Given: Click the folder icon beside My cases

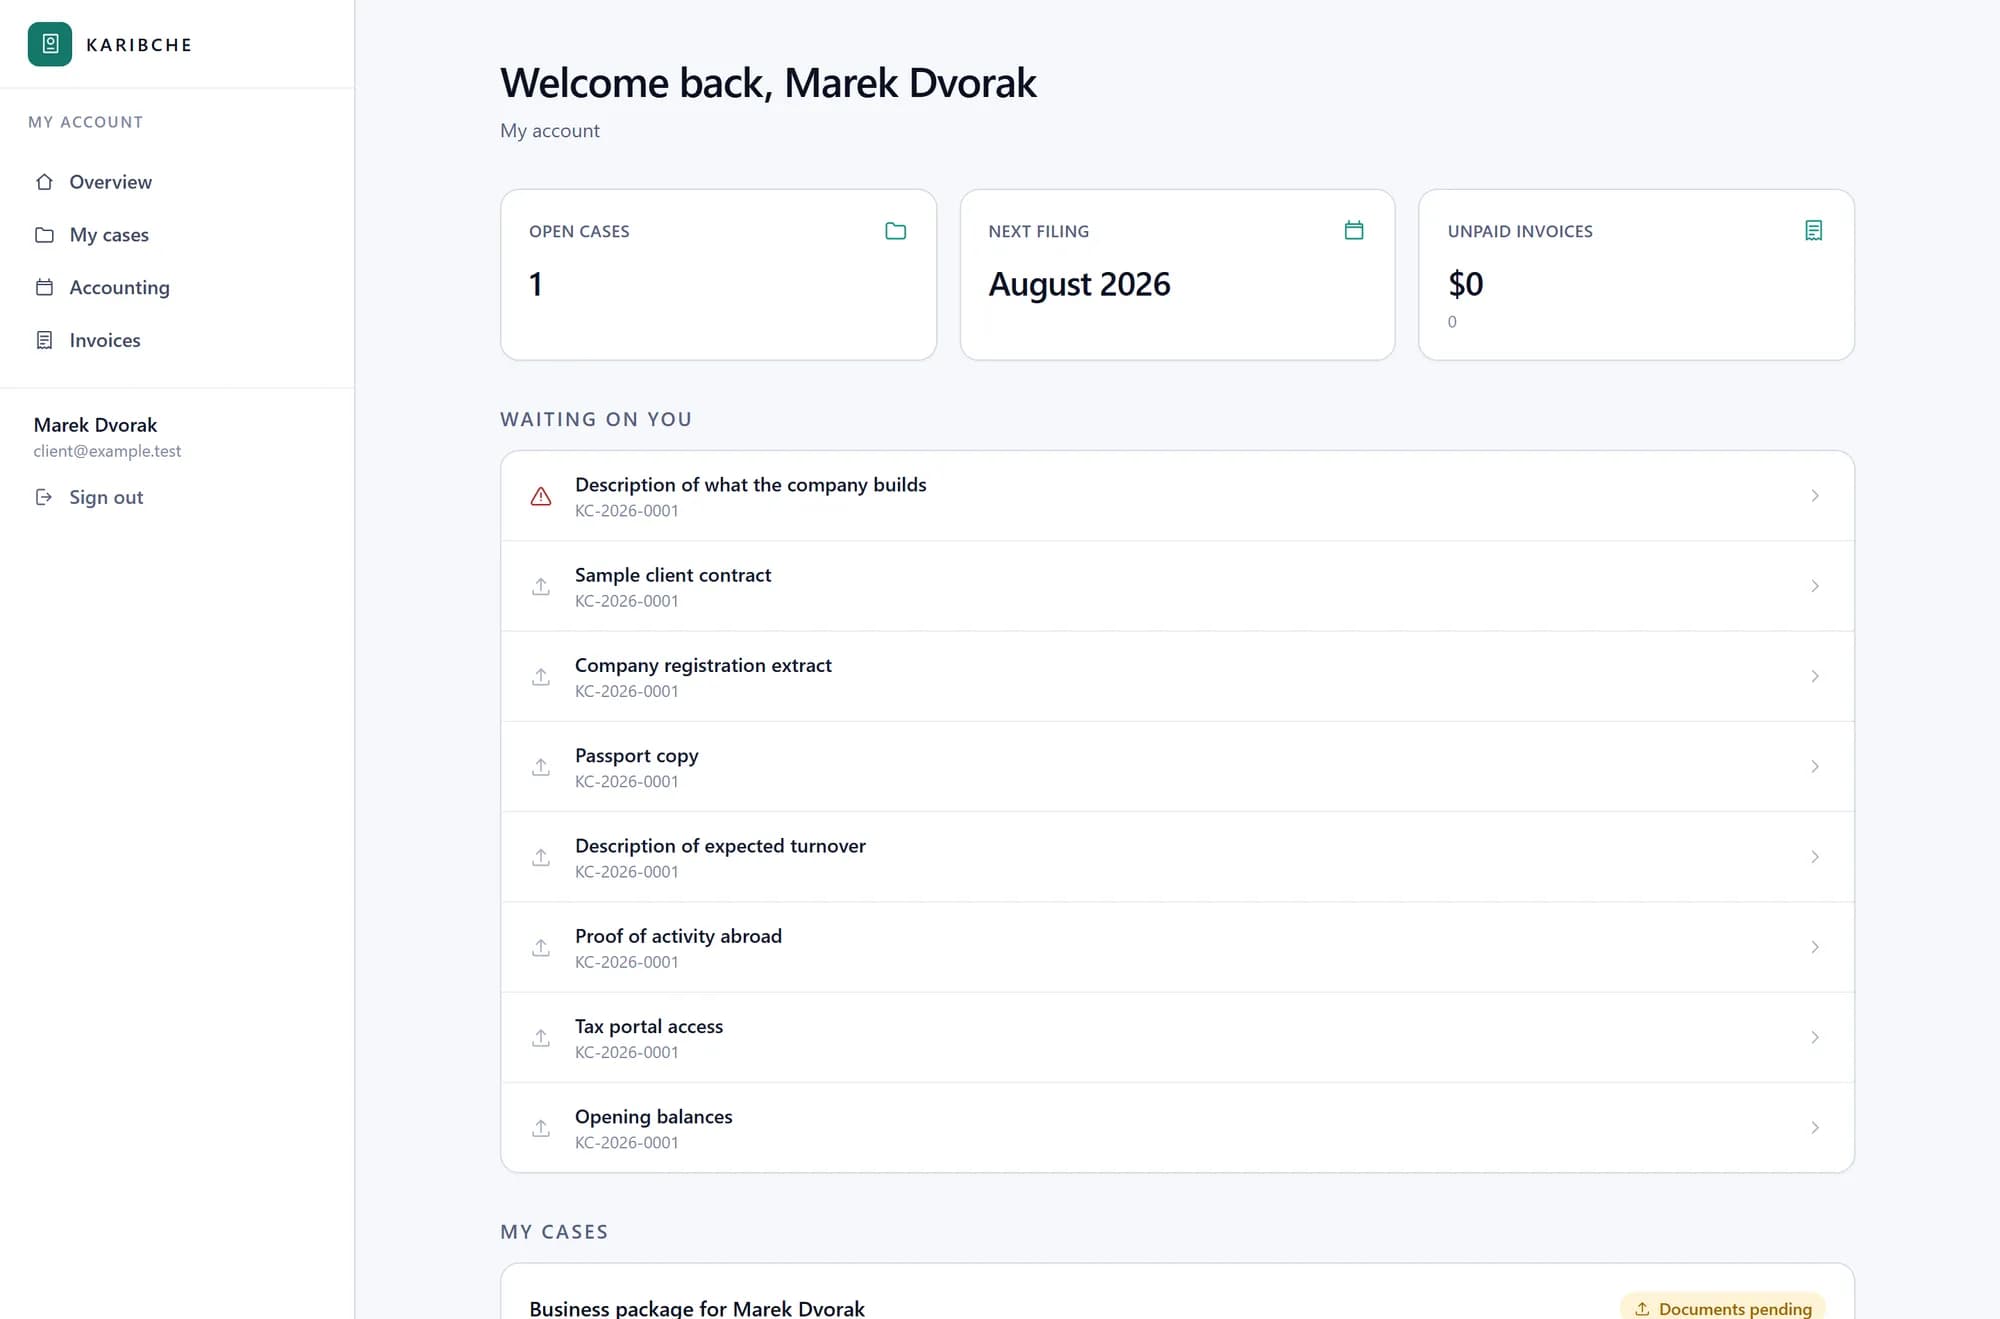Looking at the screenshot, I should click(44, 235).
